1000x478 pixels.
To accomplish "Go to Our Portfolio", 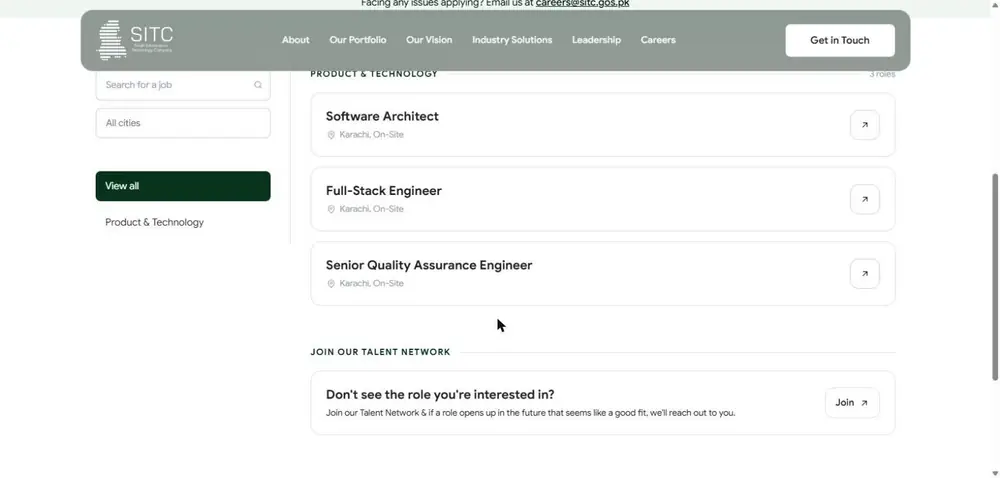I will 358,40.
